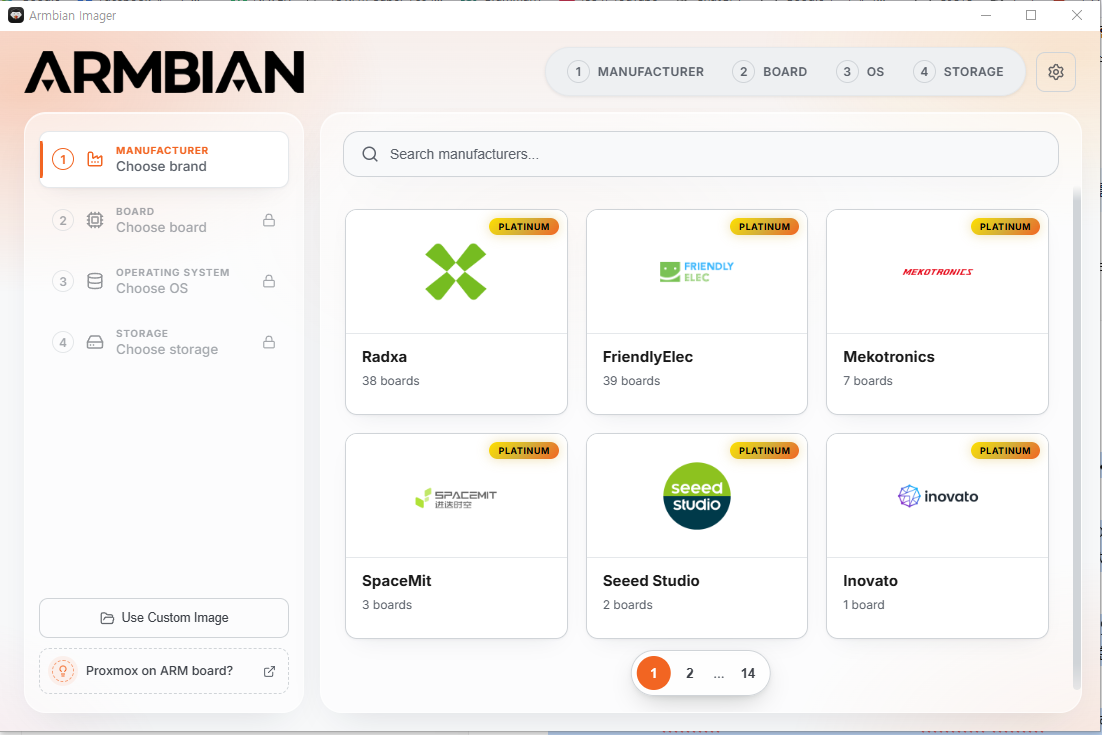Click the chip icon in Board step
The width and height of the screenshot is (1102, 735).
[x=95, y=220]
